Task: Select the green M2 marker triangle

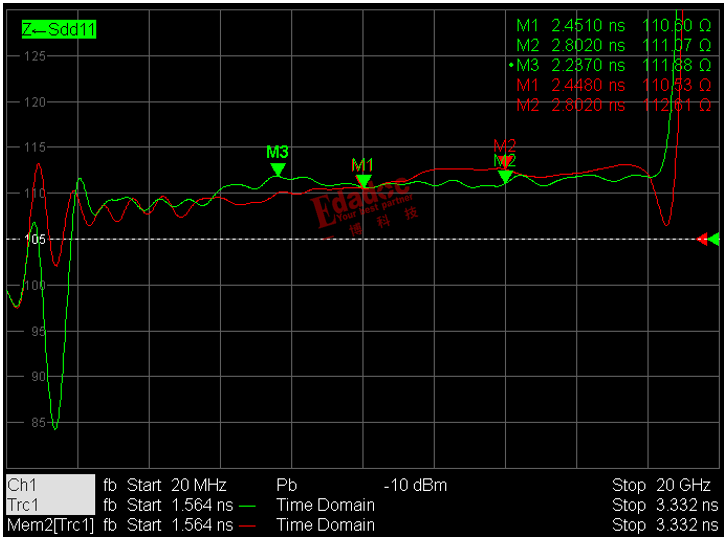Action: pyautogui.click(x=505, y=176)
